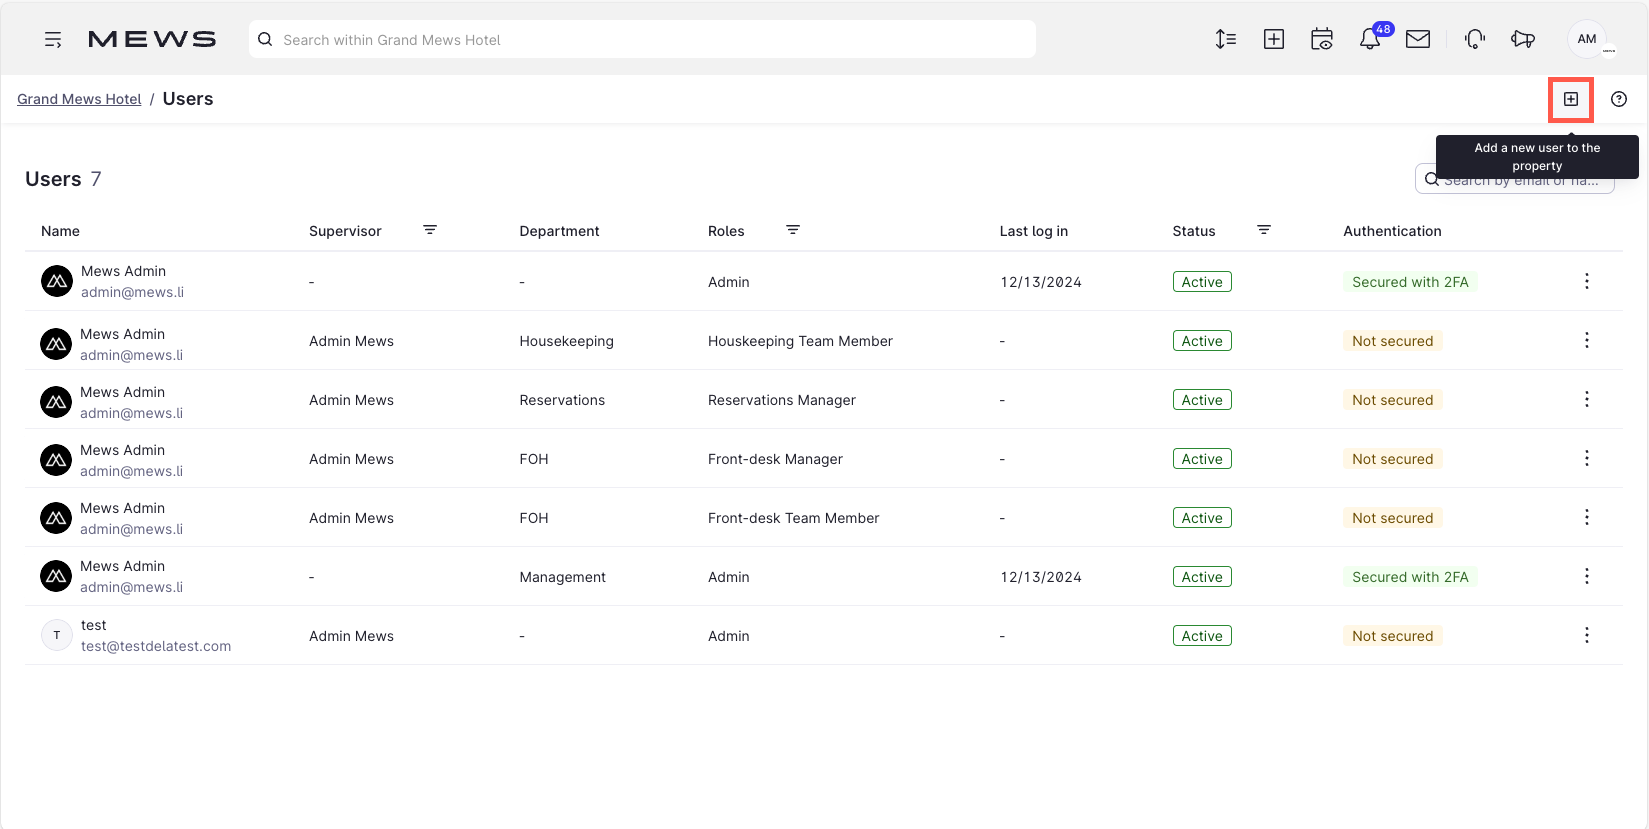Open the messages envelope icon
This screenshot has width=1649, height=829.
(x=1417, y=39)
